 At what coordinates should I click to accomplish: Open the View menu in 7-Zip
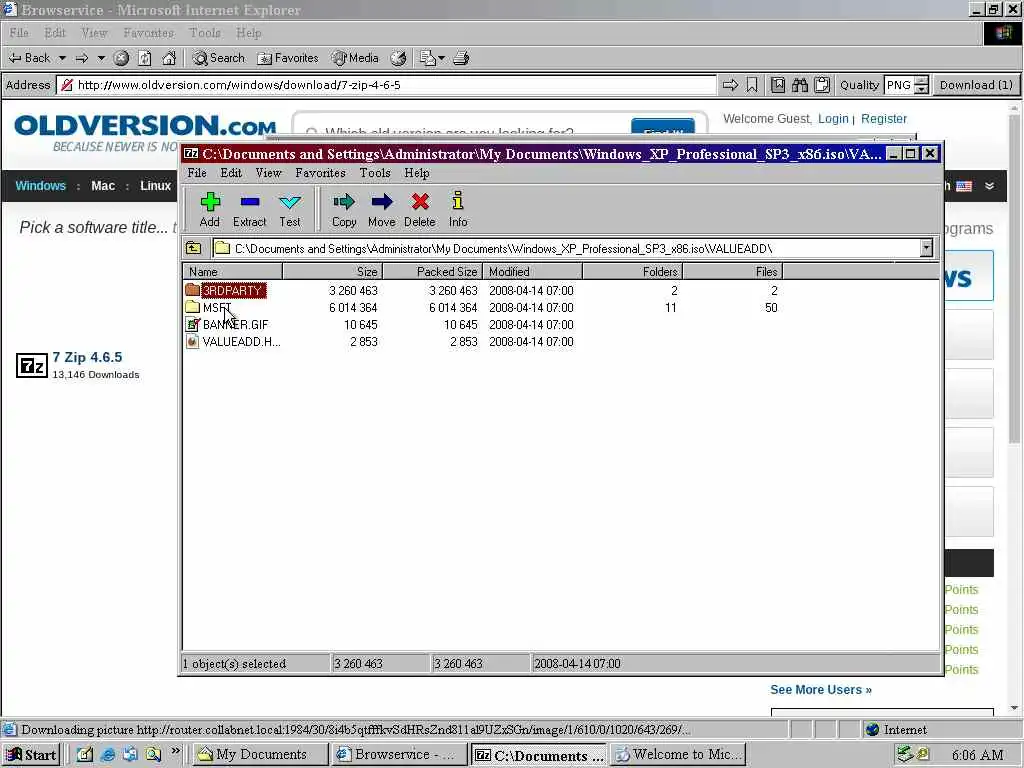click(x=268, y=173)
